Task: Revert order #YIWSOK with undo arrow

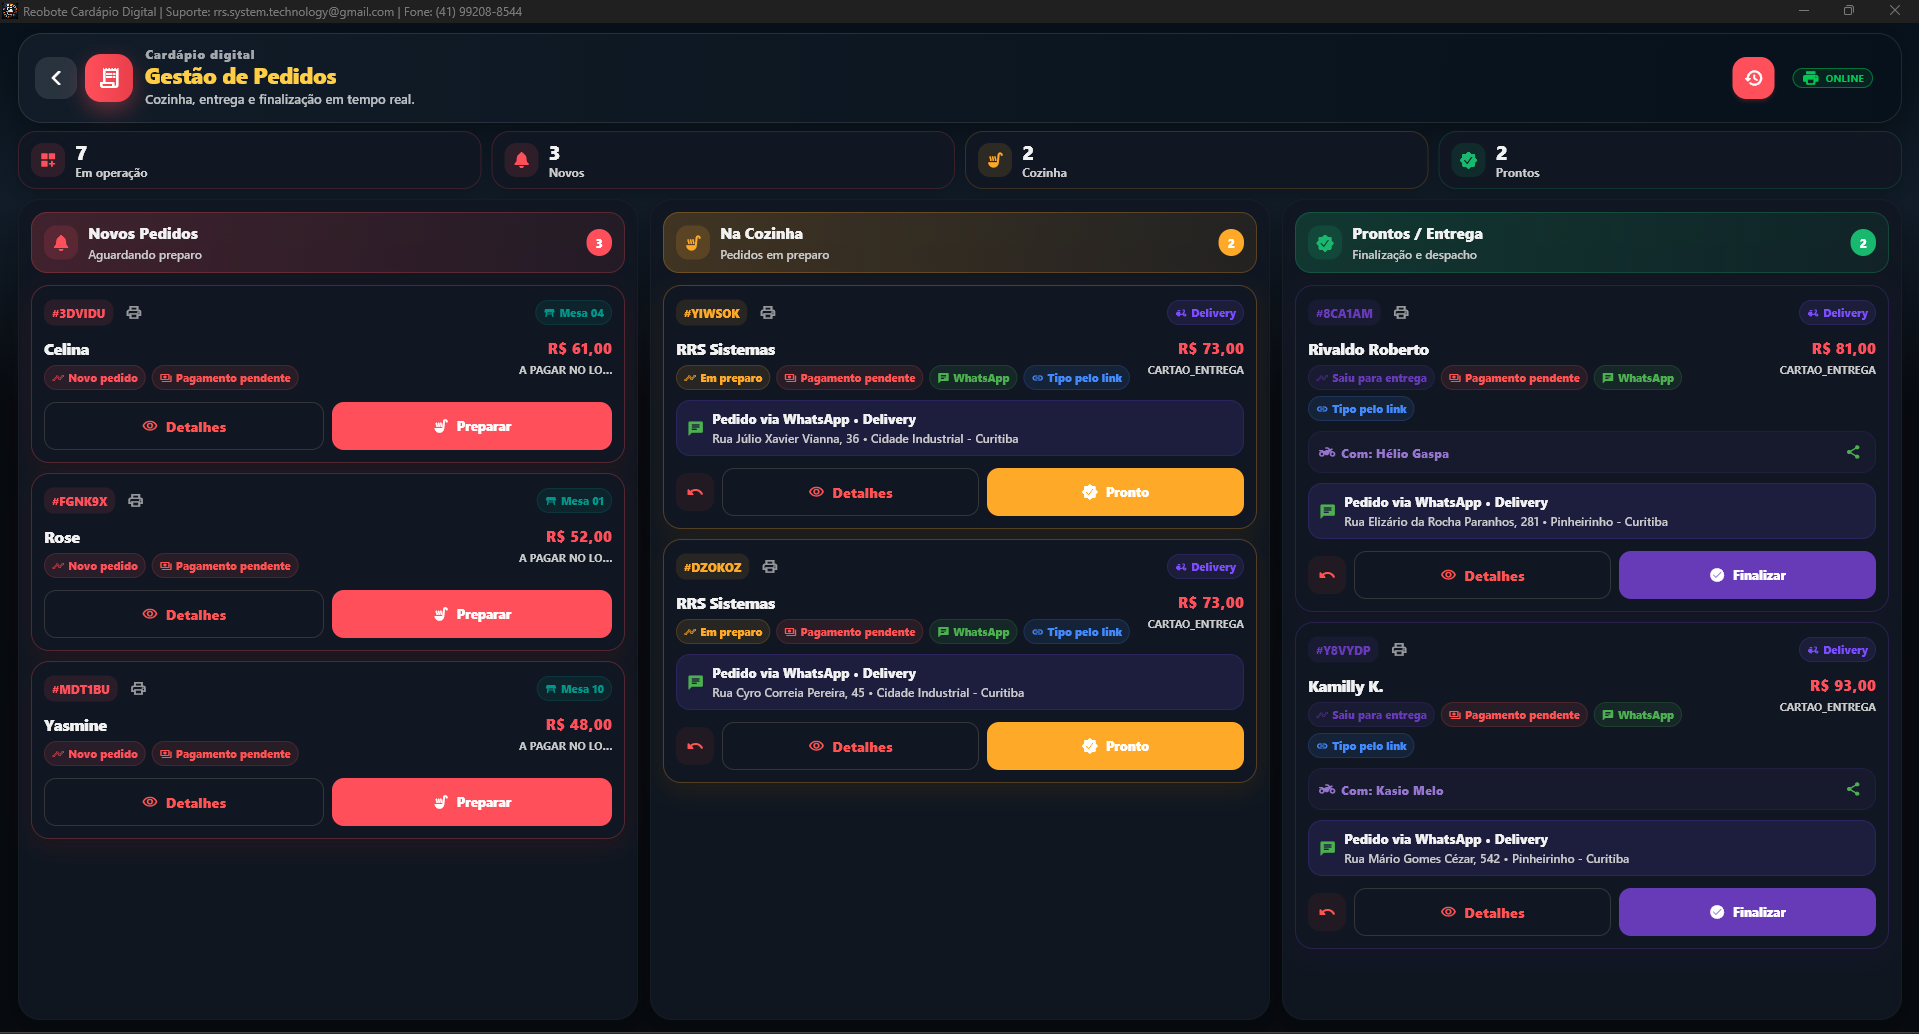Action: click(695, 492)
